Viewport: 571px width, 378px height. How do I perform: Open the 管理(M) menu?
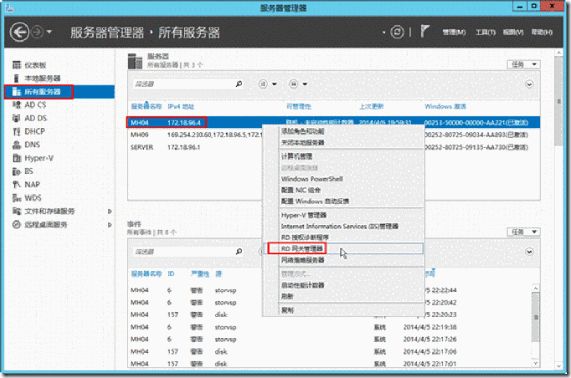(454, 32)
